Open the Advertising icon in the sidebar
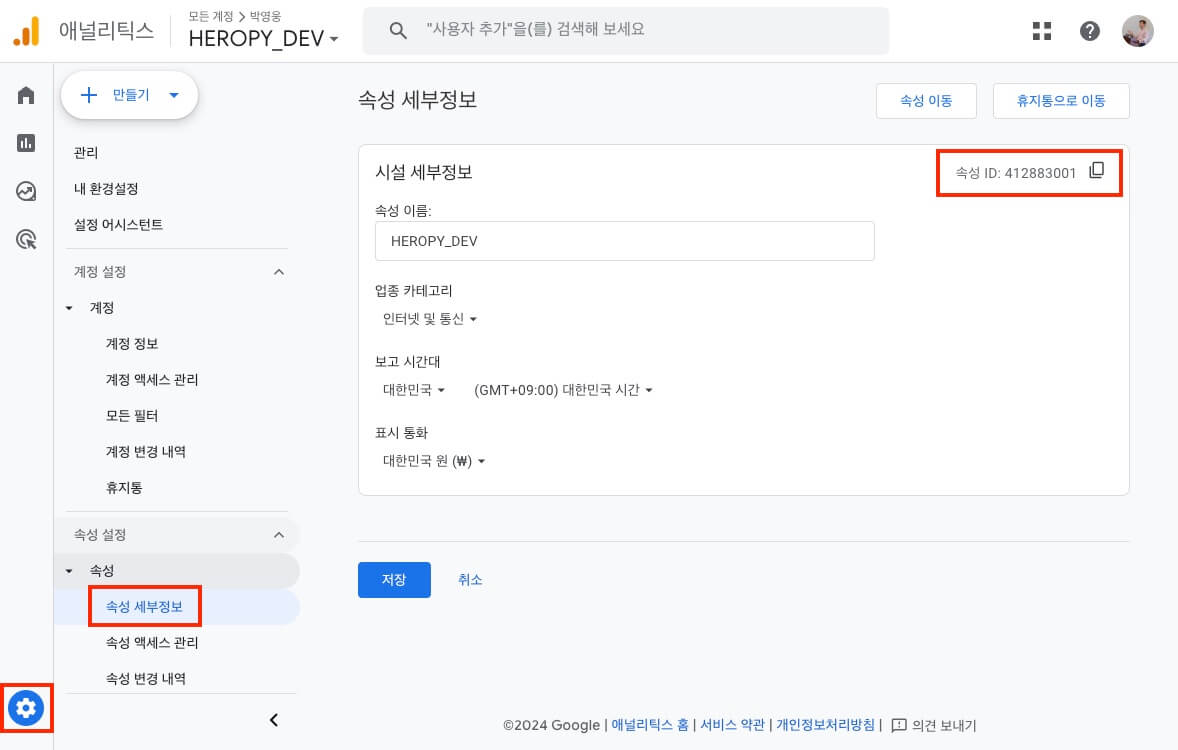Viewport: 1178px width, 750px height. (x=25, y=240)
